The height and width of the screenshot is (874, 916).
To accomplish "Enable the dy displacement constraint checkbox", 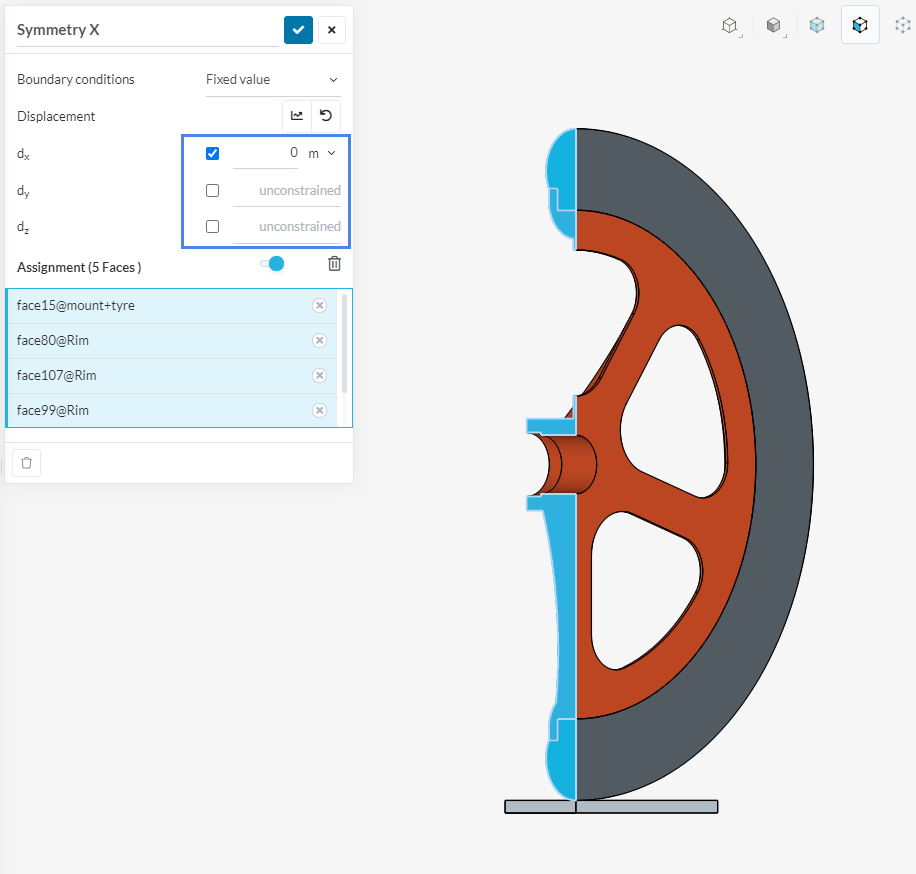I will click(x=212, y=190).
